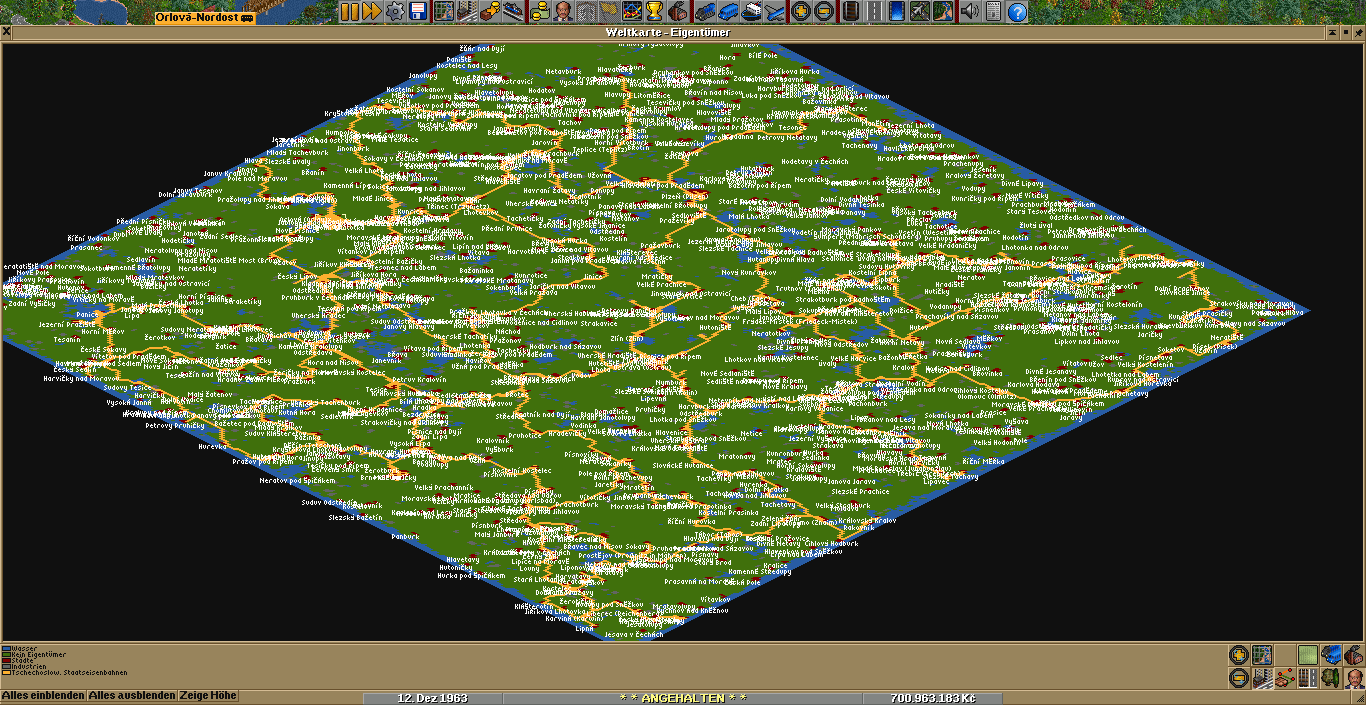Viewport: 1366px width, 705px height.
Task: Open the save game floppy disk menu
Action: [x=418, y=12]
